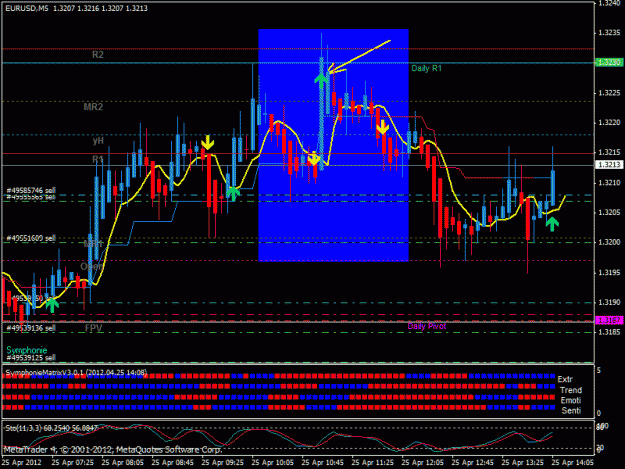
Task: Click the green 1.3230 price tag
Action: (609, 62)
